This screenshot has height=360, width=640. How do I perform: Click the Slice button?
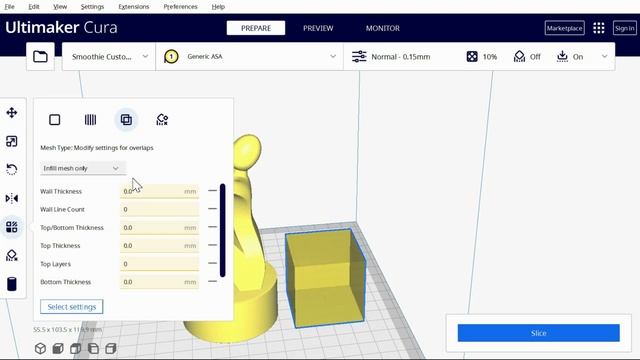point(538,333)
